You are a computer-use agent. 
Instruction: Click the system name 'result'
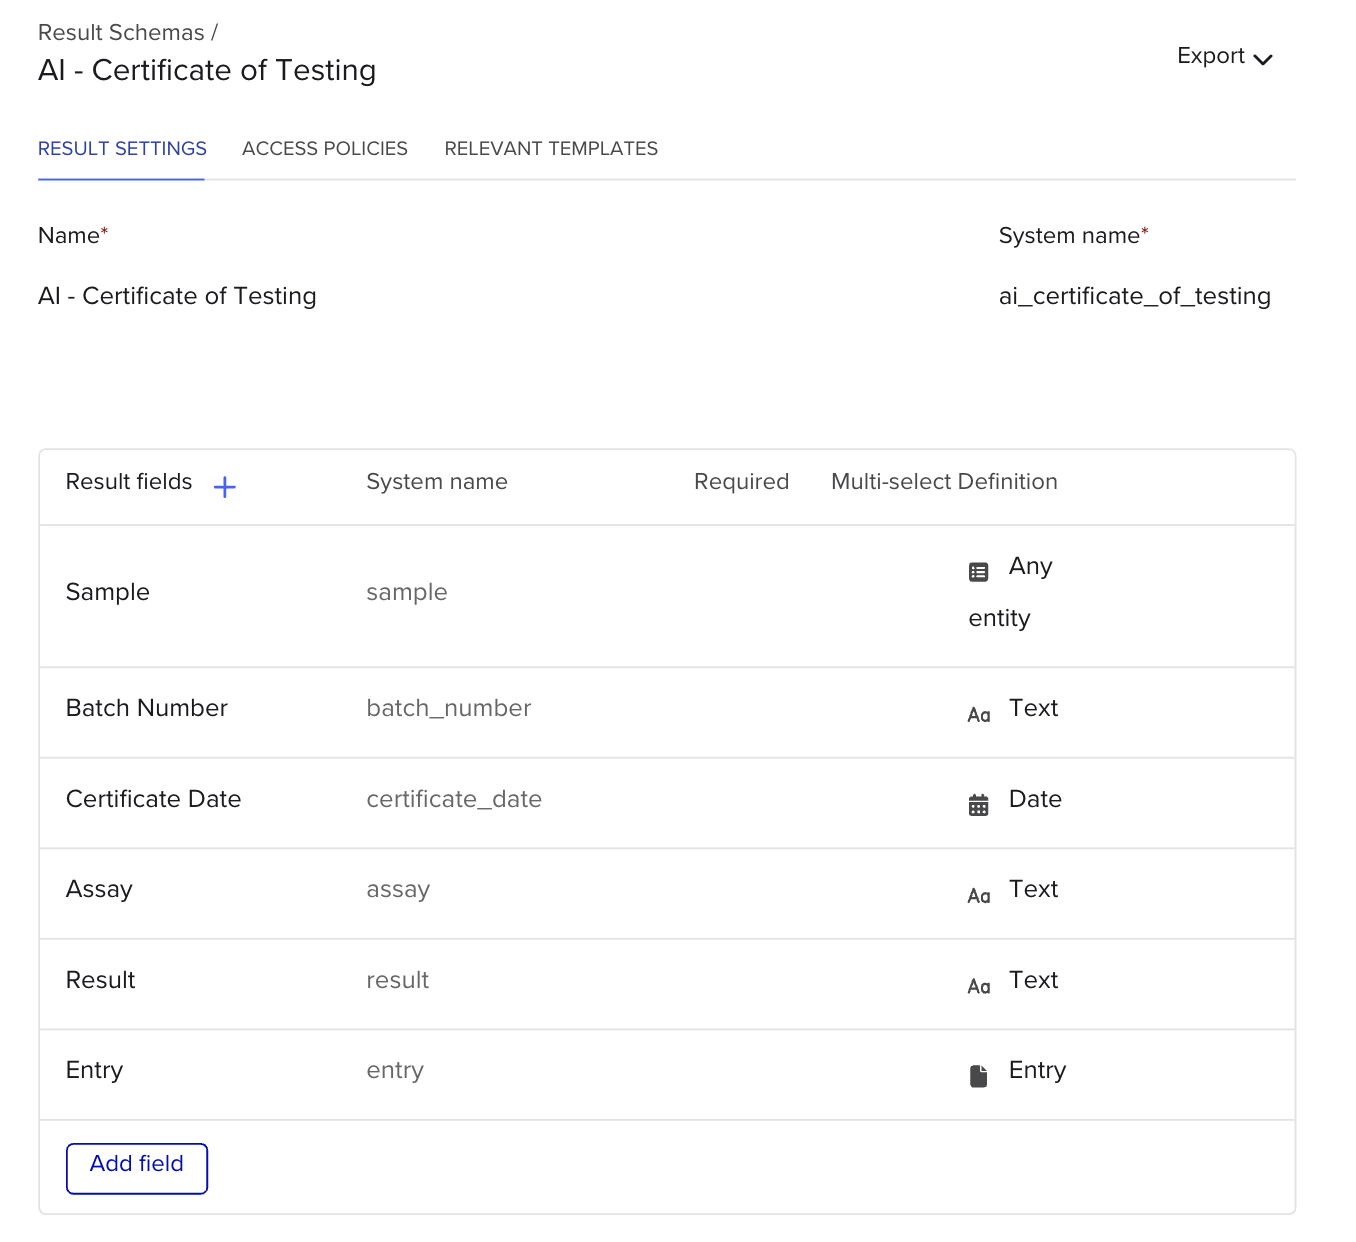tap(398, 980)
